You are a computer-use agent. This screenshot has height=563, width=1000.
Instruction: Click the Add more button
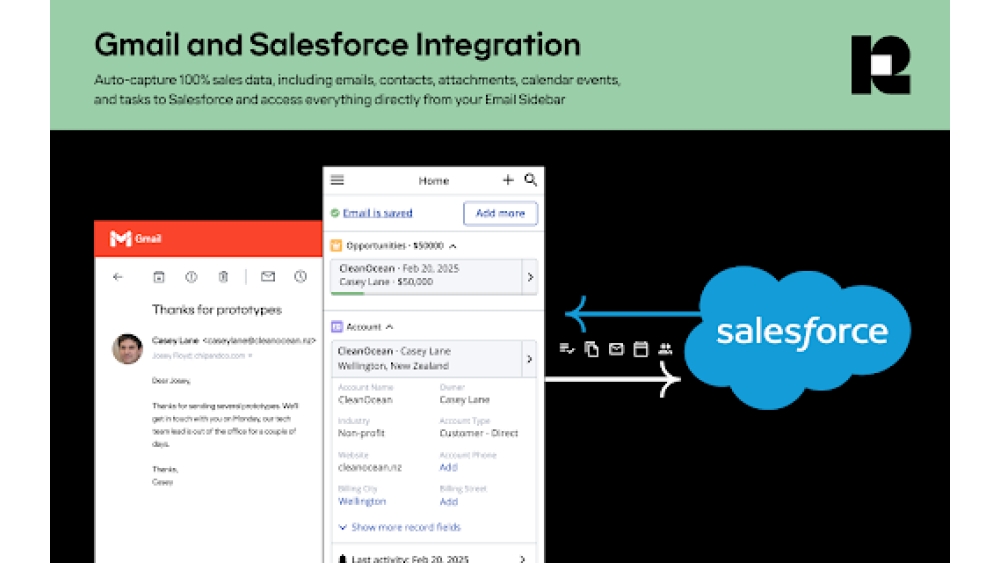pyautogui.click(x=500, y=213)
